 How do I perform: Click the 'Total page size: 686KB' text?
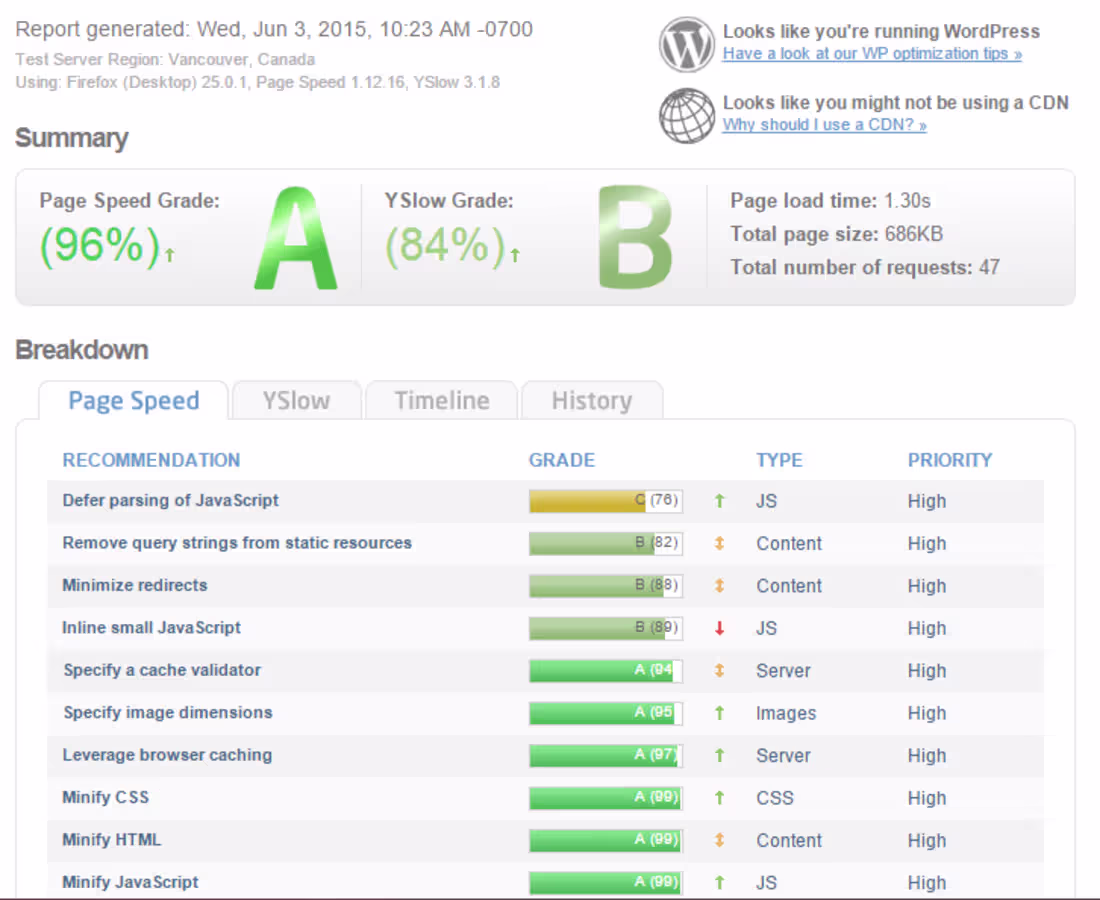[836, 234]
